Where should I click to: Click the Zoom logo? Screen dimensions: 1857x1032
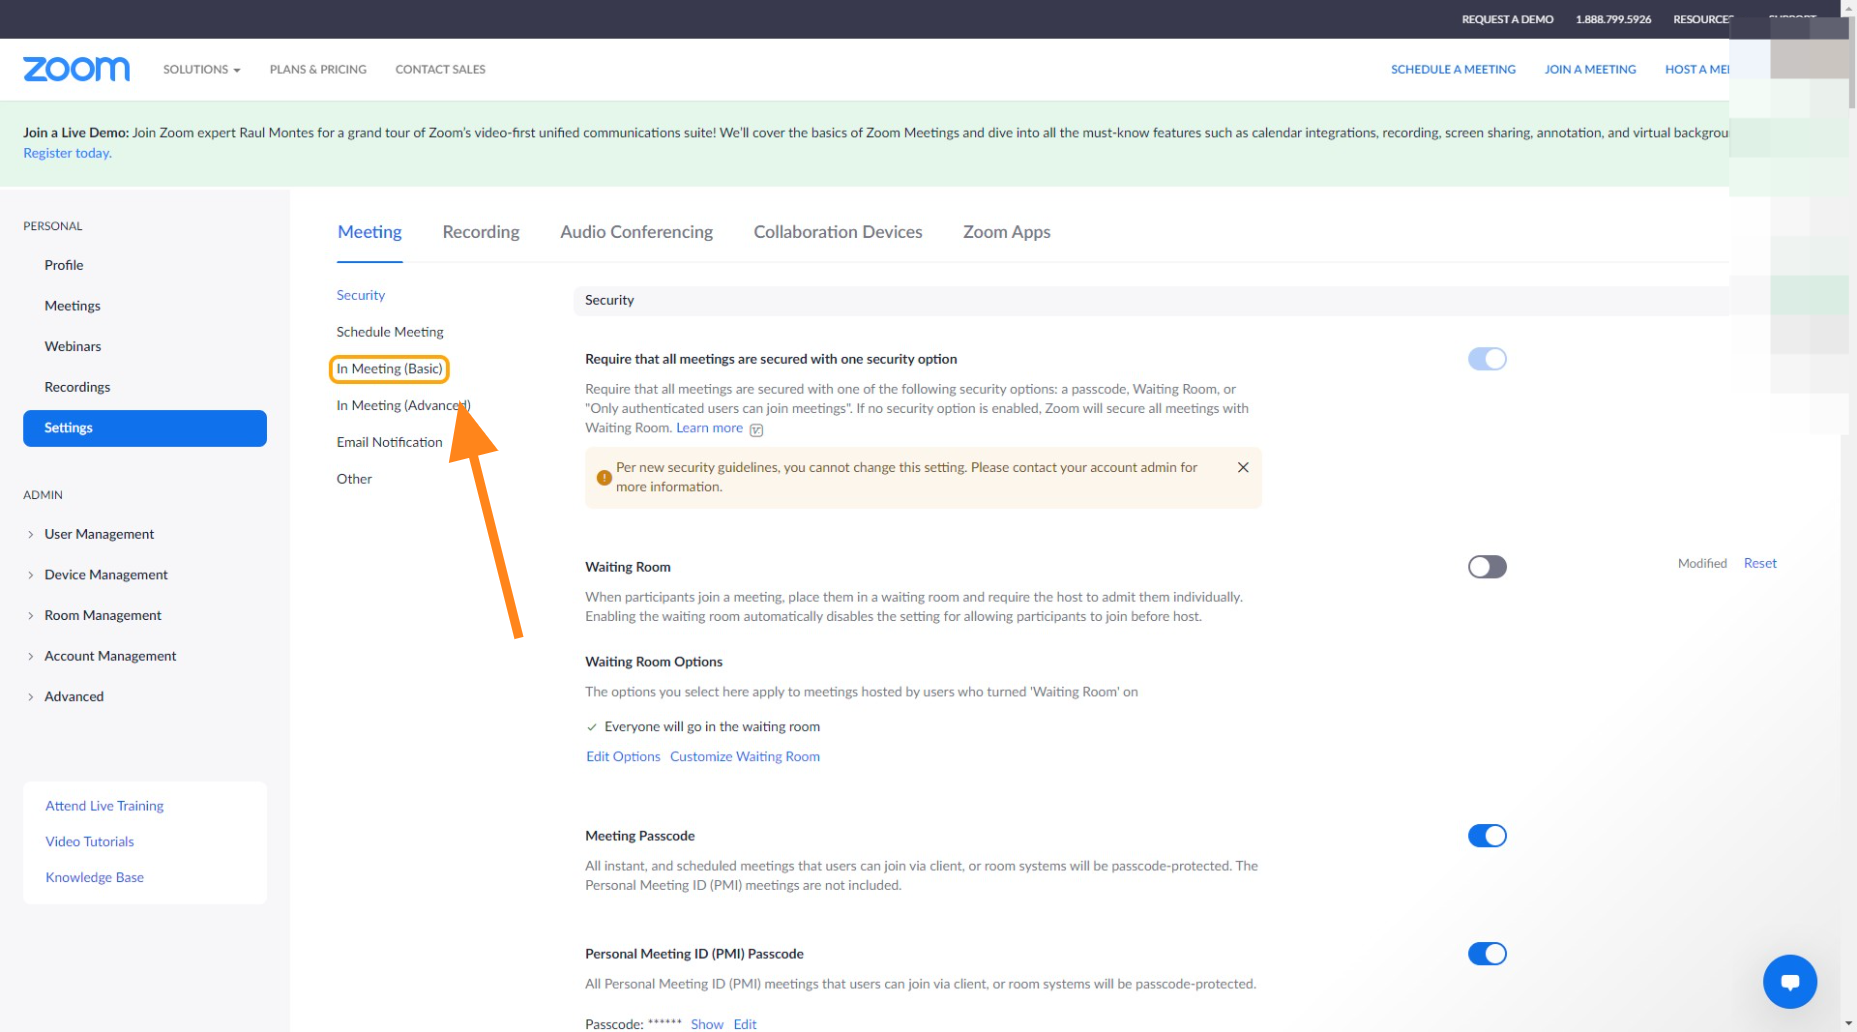coord(76,69)
